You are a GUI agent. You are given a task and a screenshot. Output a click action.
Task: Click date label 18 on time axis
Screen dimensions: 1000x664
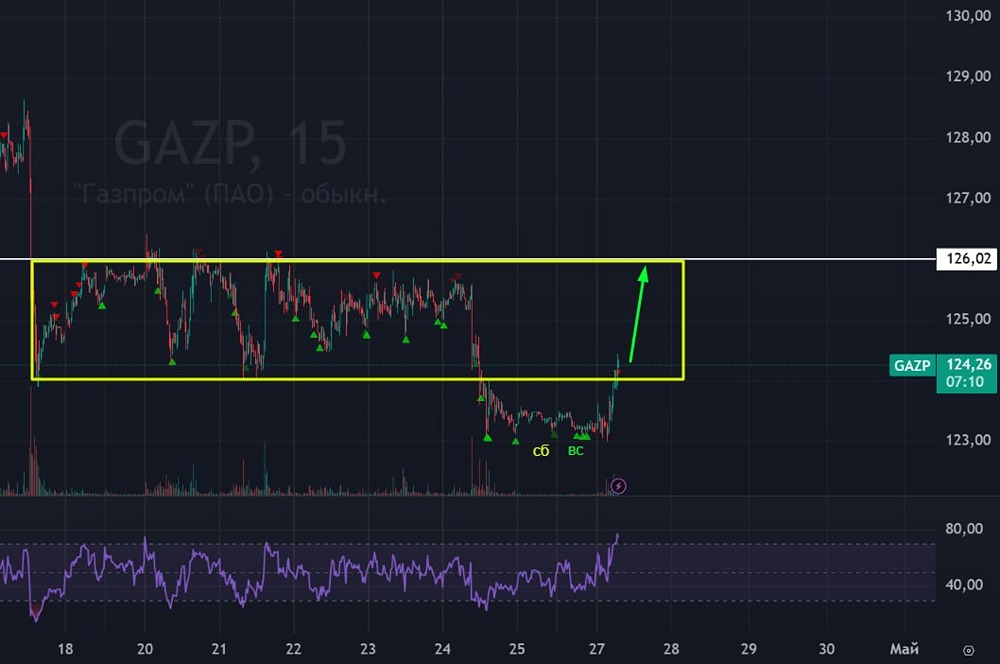tap(65, 649)
